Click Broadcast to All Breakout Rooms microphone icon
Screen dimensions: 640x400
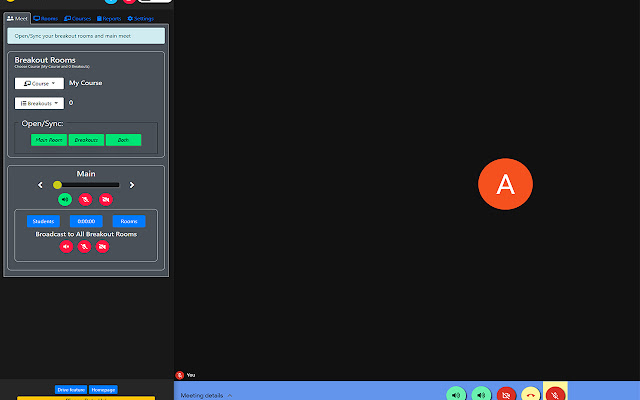coord(84,247)
